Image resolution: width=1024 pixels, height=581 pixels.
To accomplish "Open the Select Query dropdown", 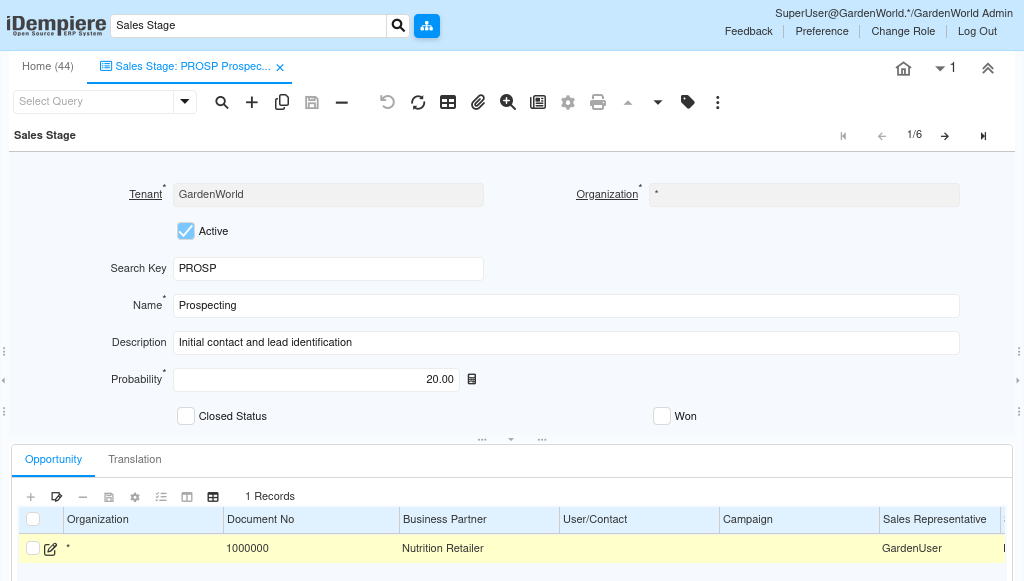I will click(185, 102).
